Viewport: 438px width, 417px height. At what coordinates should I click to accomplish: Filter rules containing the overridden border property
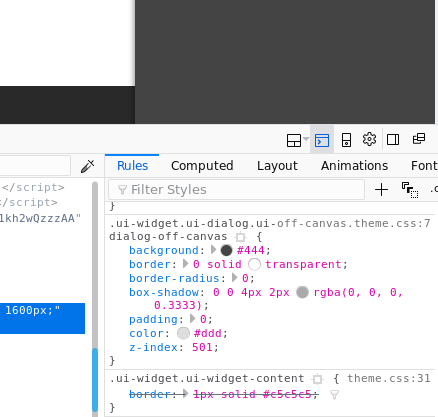pyautogui.click(x=334, y=395)
